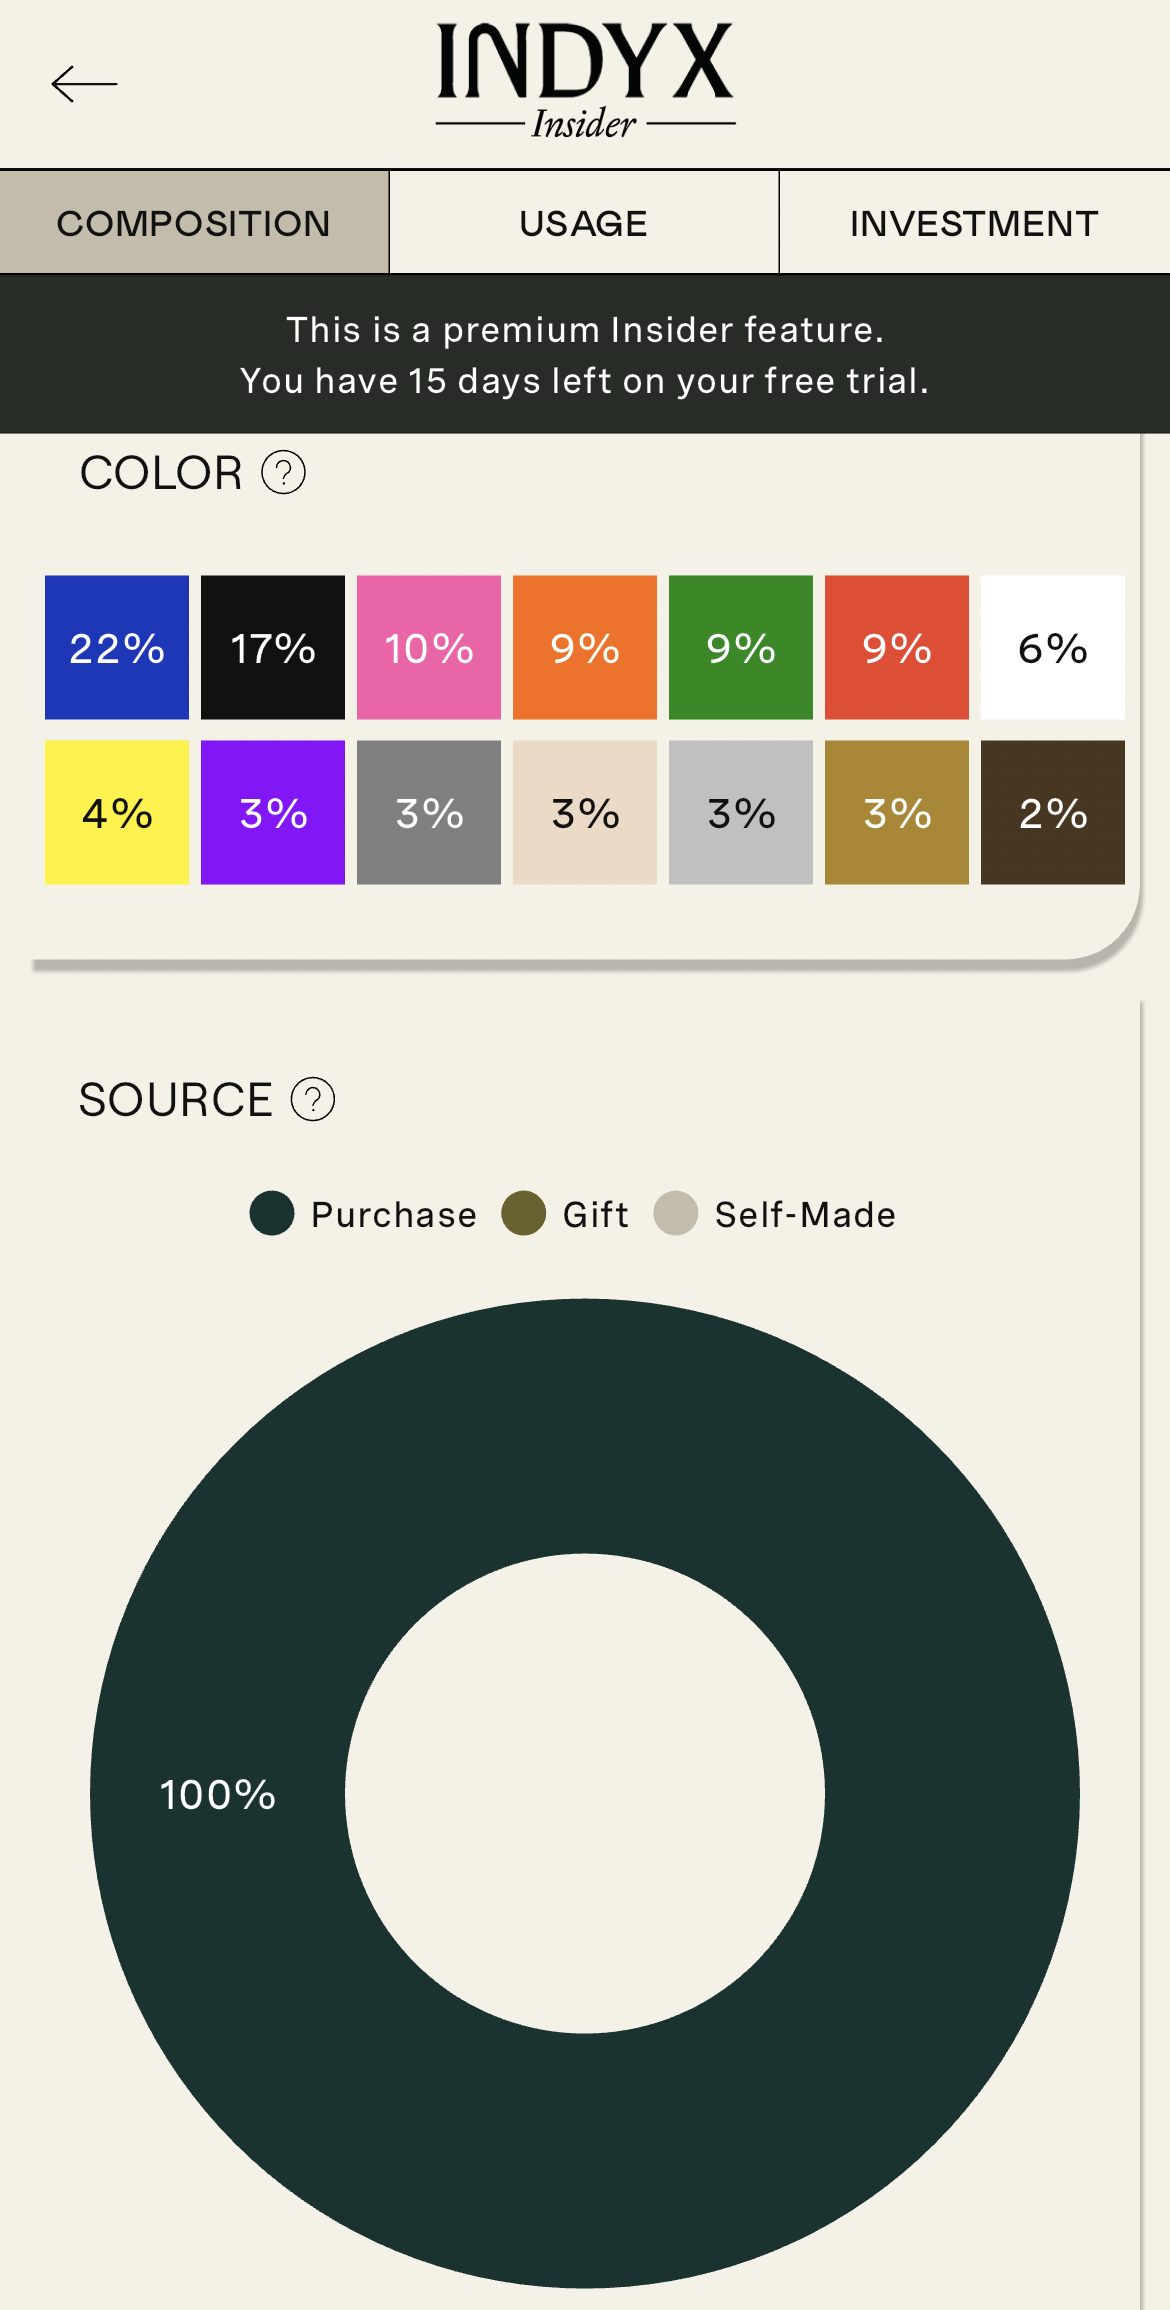Select the purple 3% color swatch
Viewport: 1170px width, 2310px height.
273,812
